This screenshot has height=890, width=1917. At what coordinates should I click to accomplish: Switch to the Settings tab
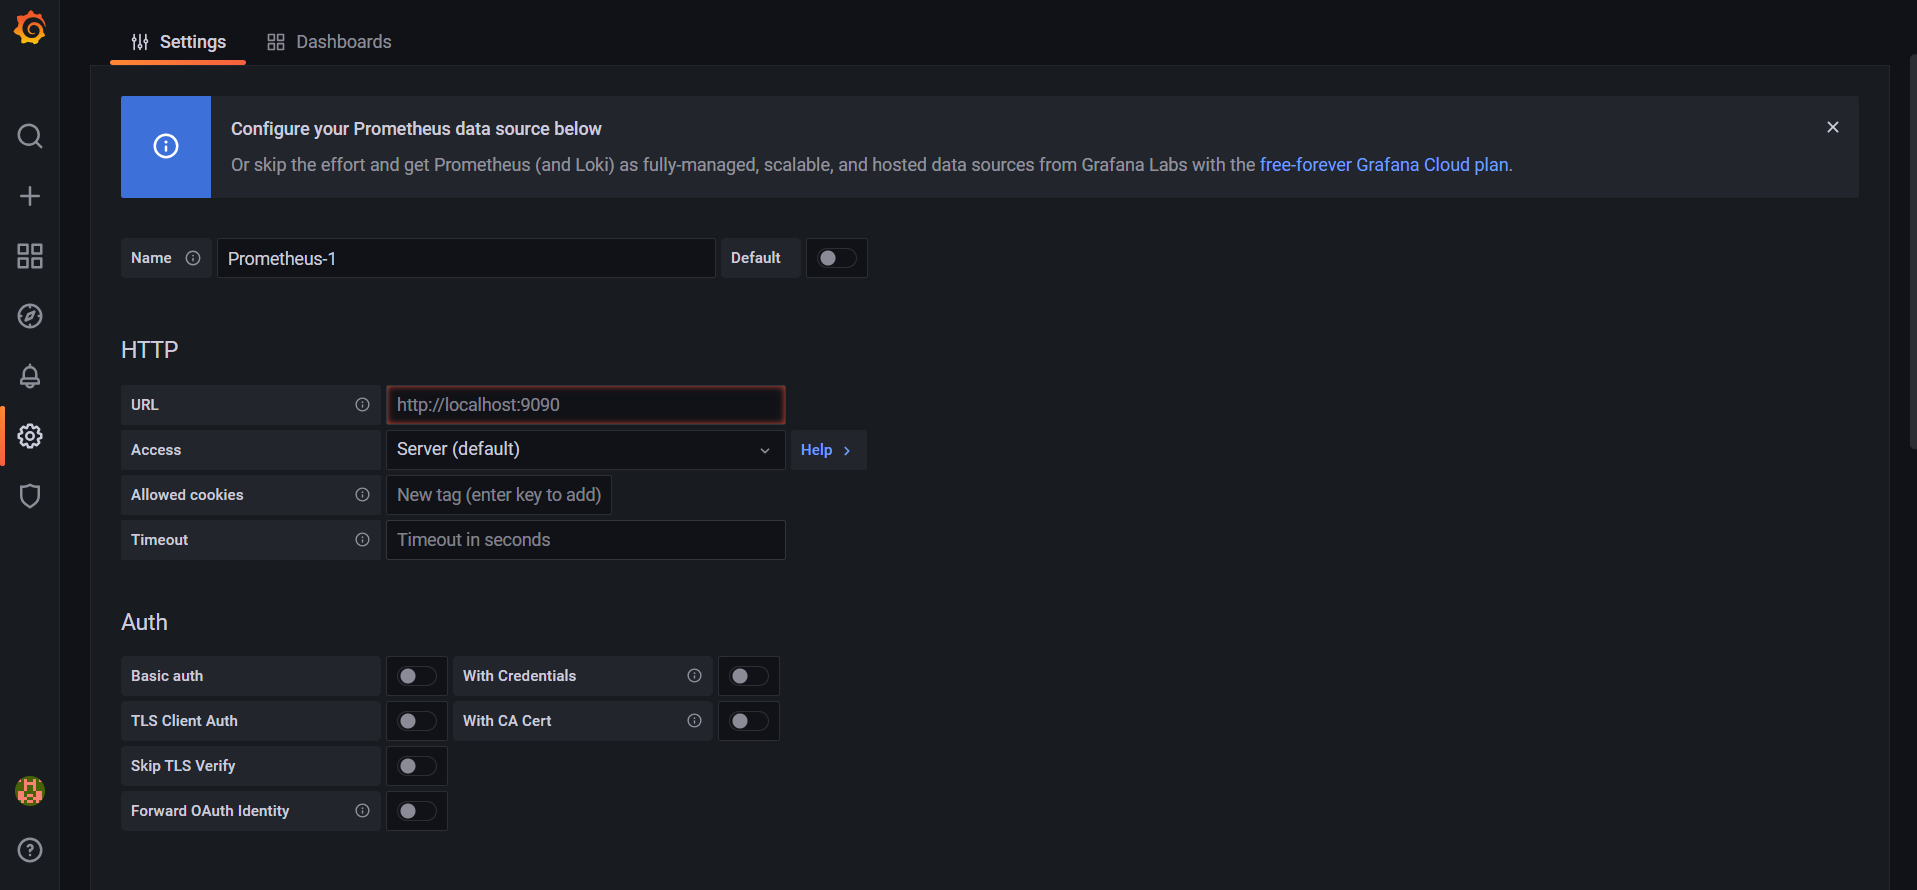(x=178, y=42)
